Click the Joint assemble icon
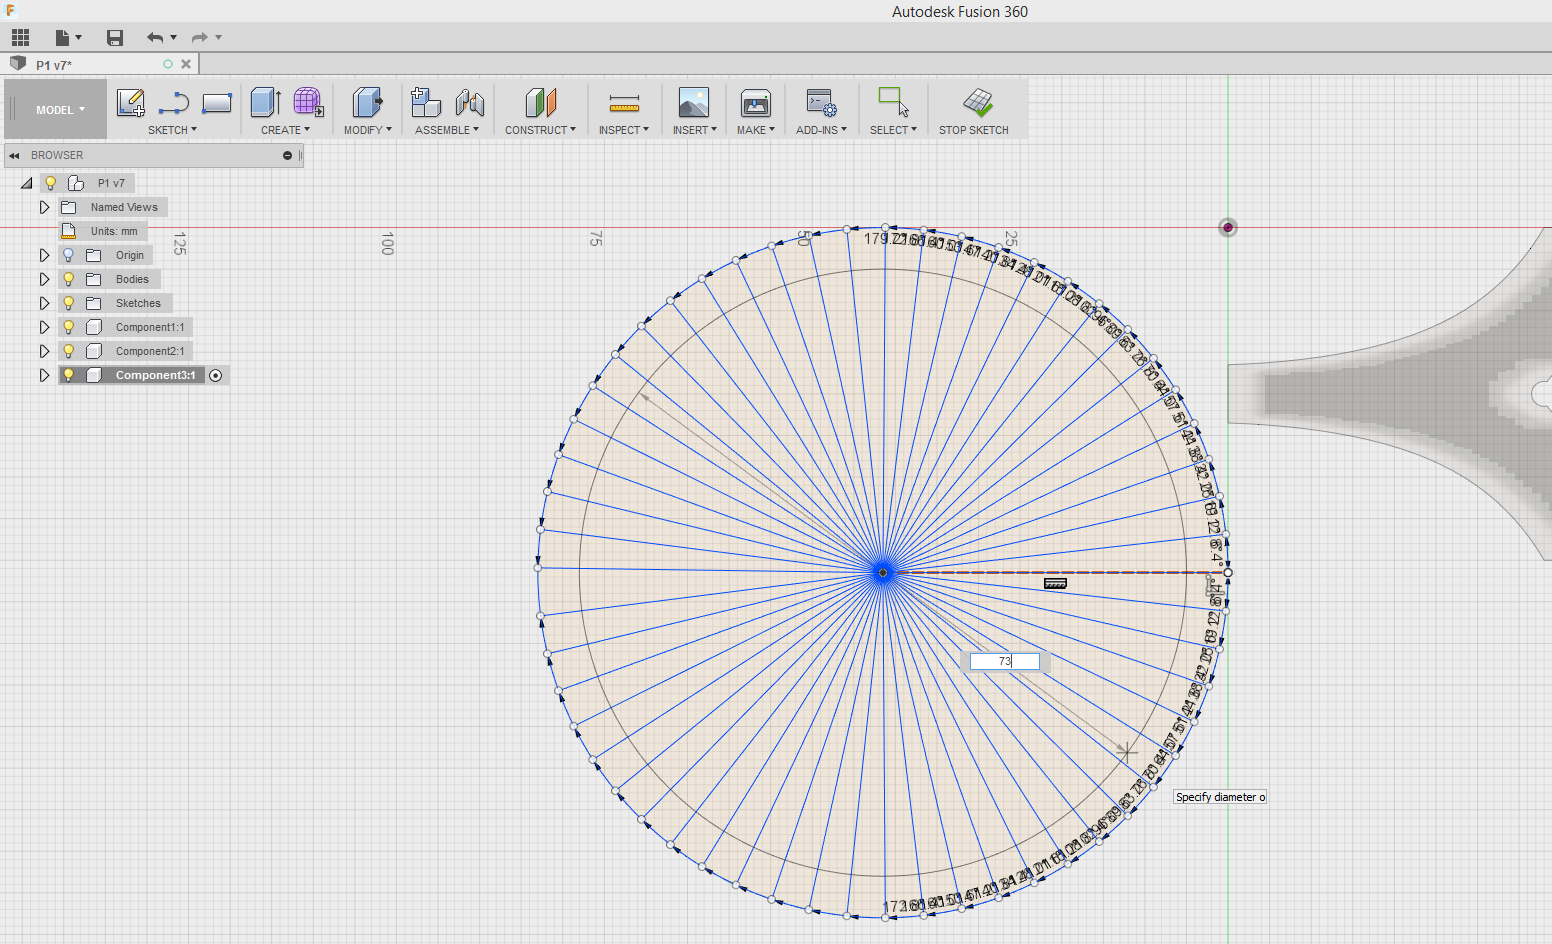Screen dimensions: 1552x944 coord(469,103)
